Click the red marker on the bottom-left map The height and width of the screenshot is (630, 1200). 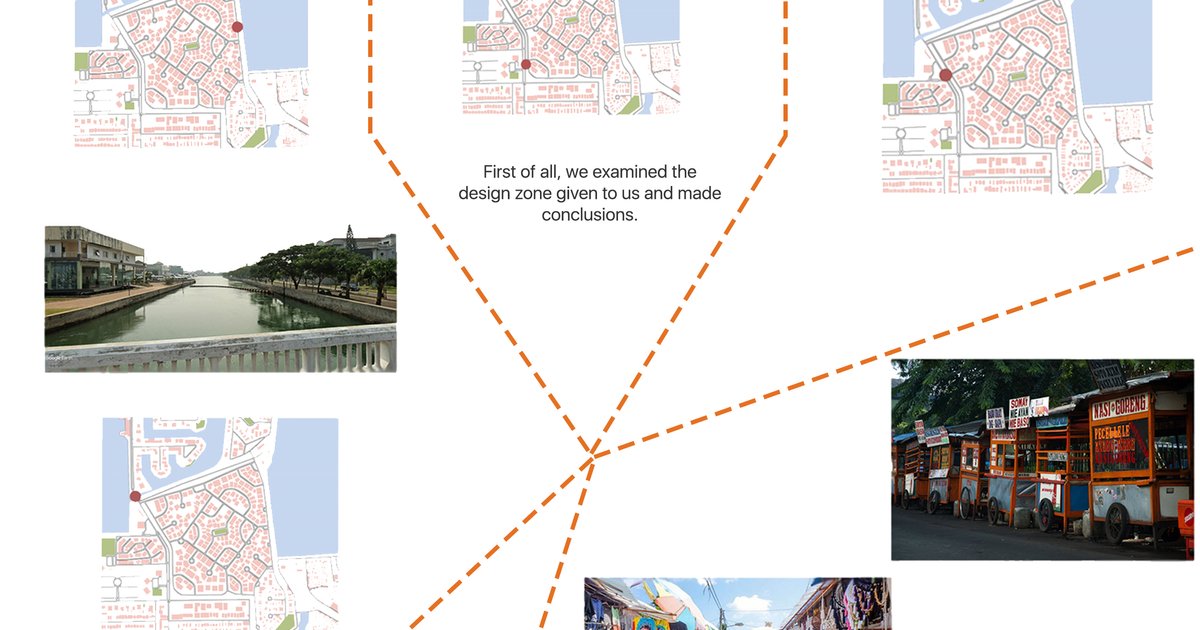(x=135, y=496)
